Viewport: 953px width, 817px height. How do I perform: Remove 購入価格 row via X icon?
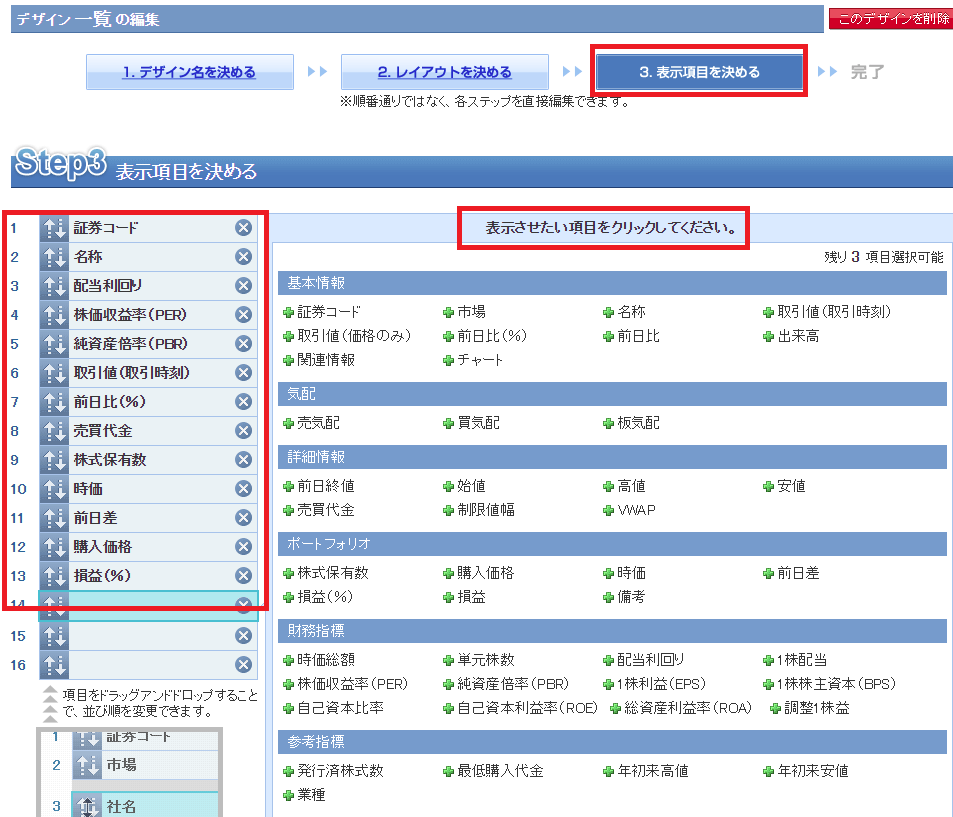click(x=243, y=547)
